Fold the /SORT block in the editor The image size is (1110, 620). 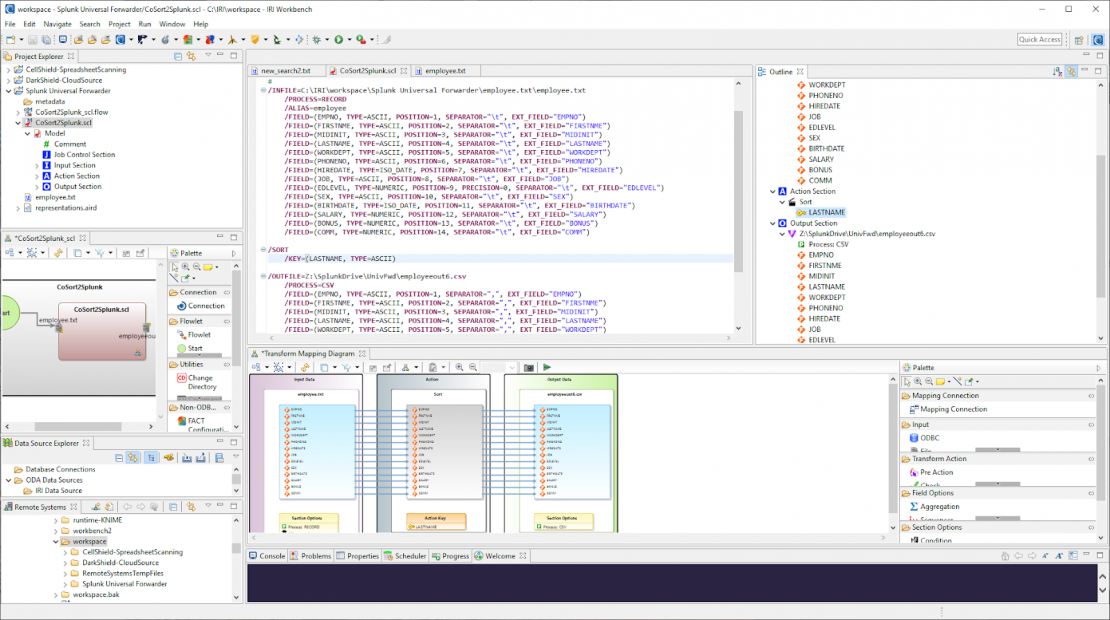click(x=263, y=250)
